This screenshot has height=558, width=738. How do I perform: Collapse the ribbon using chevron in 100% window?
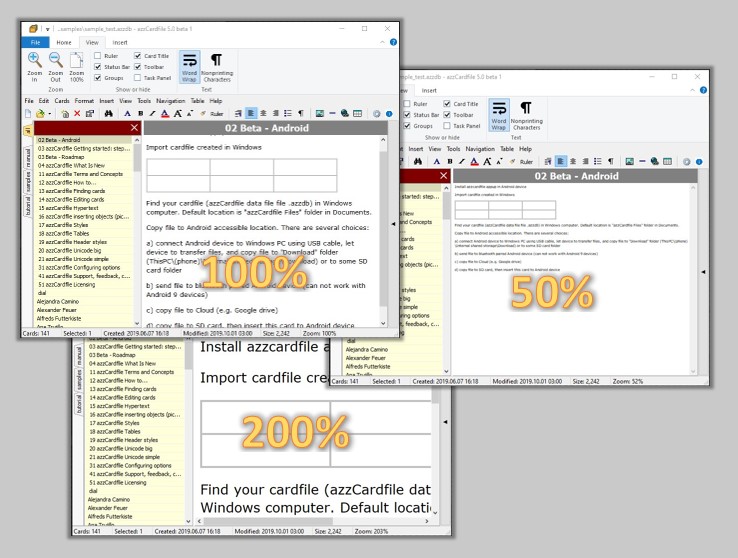(382, 42)
